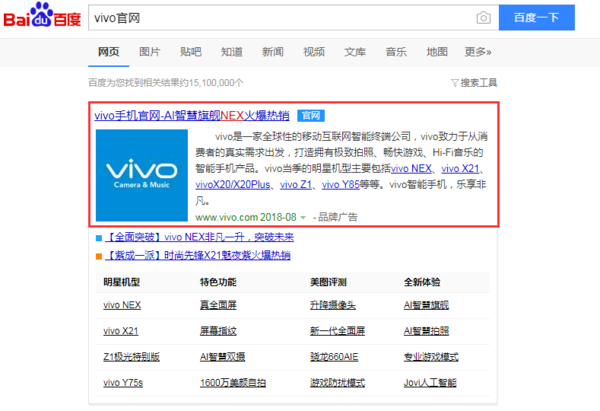Open the AI智慧拍照 link
The height and width of the screenshot is (411, 600).
click(x=426, y=331)
